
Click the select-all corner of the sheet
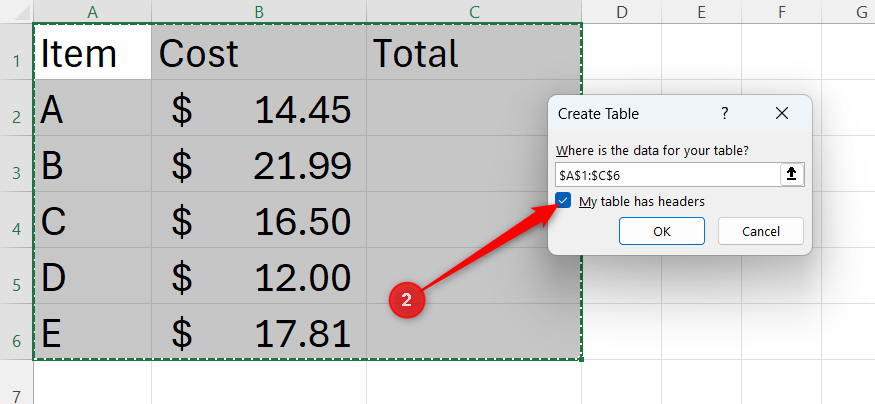point(17,12)
